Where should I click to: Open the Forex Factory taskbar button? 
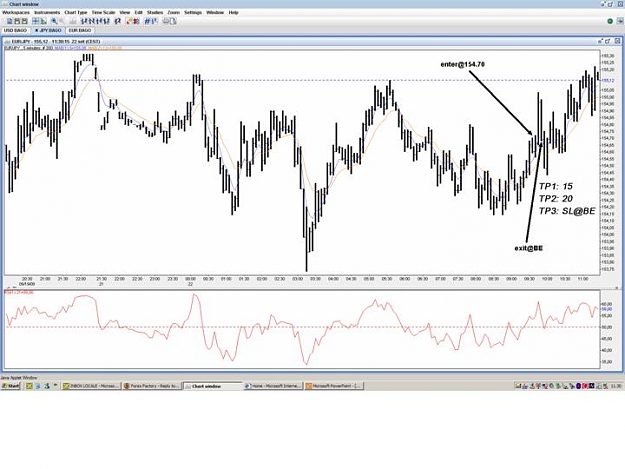point(152,386)
